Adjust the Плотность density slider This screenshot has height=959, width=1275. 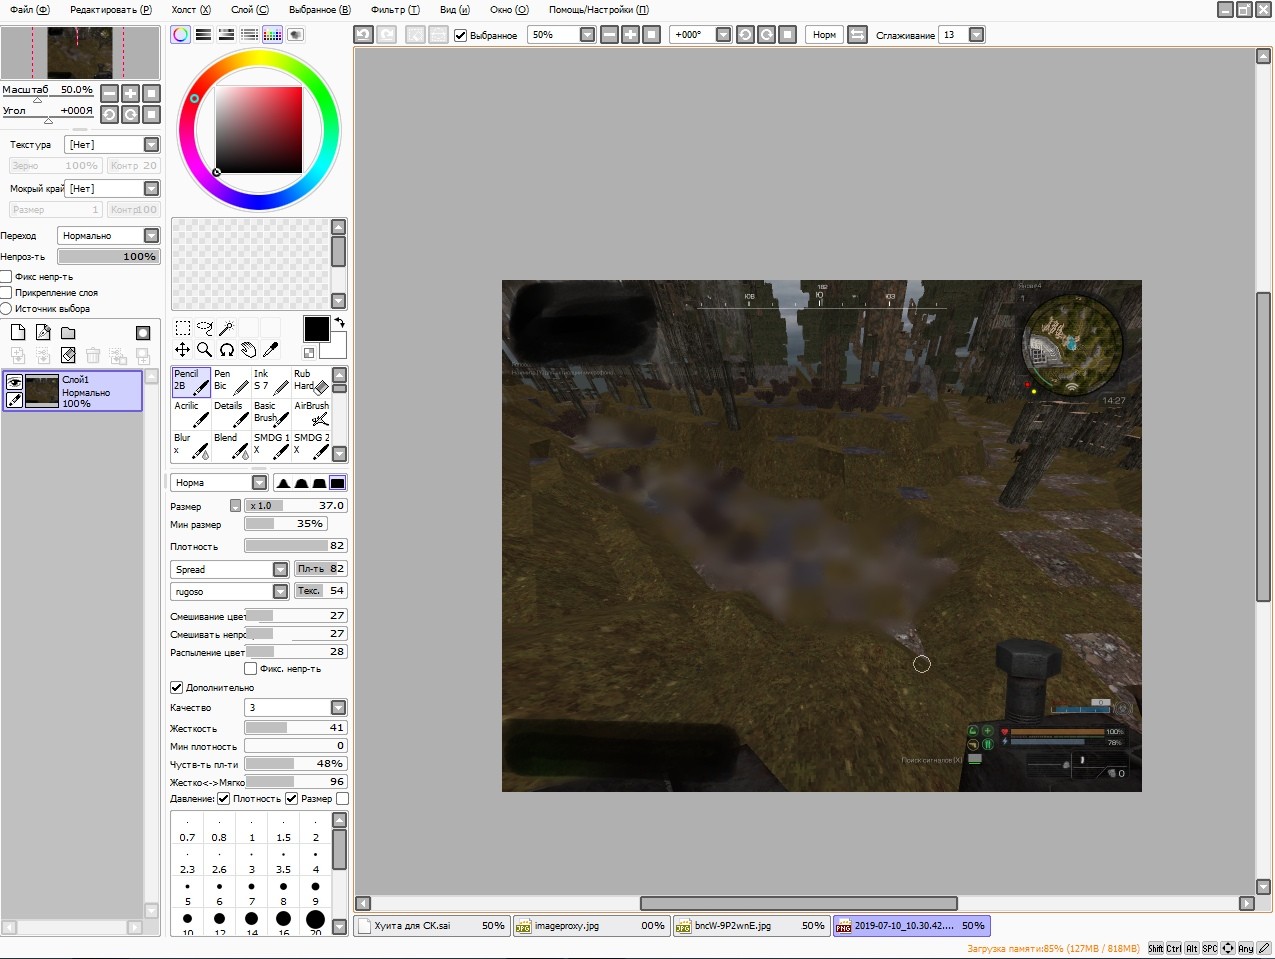tap(296, 546)
